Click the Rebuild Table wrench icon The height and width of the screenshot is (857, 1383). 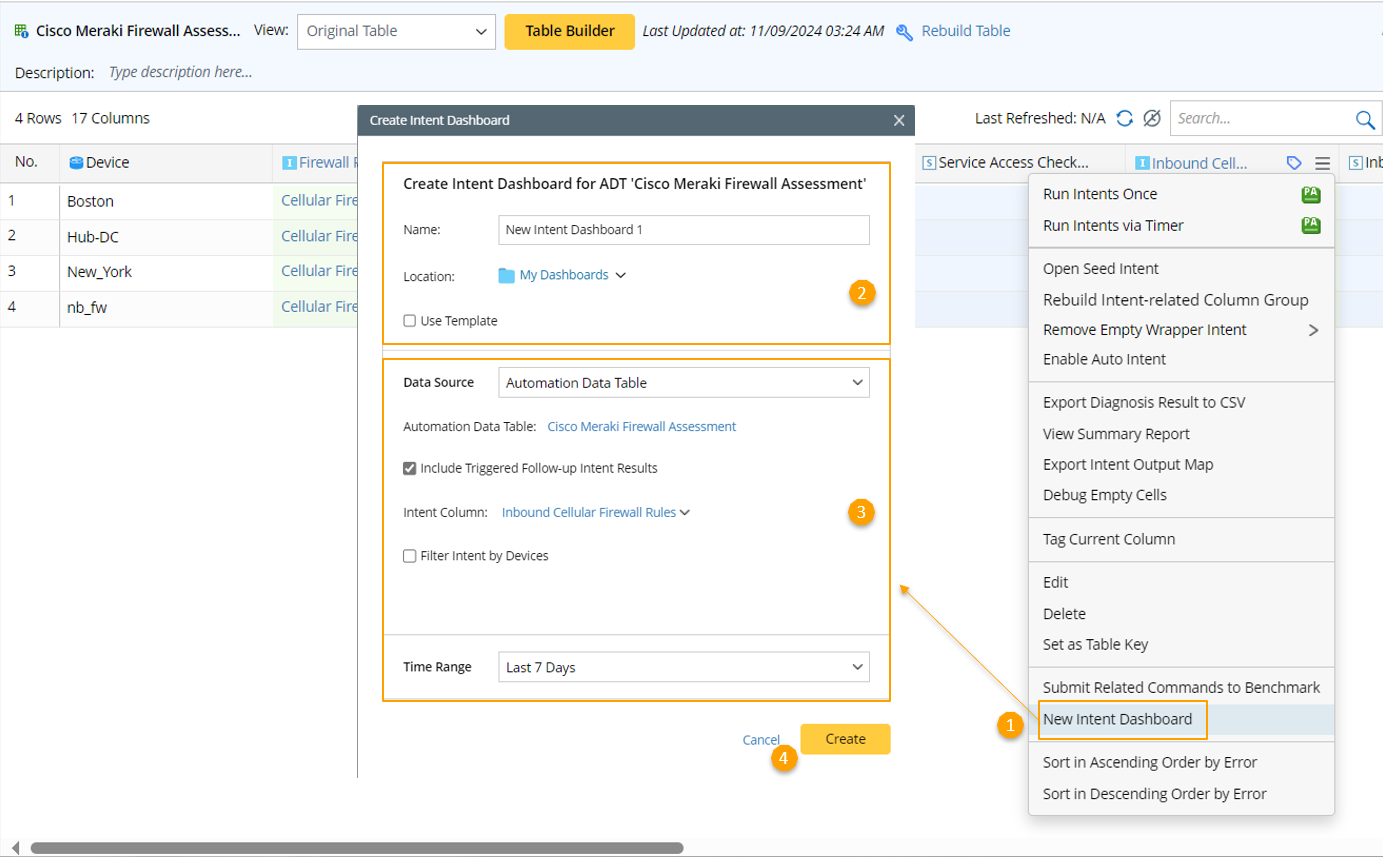point(904,32)
